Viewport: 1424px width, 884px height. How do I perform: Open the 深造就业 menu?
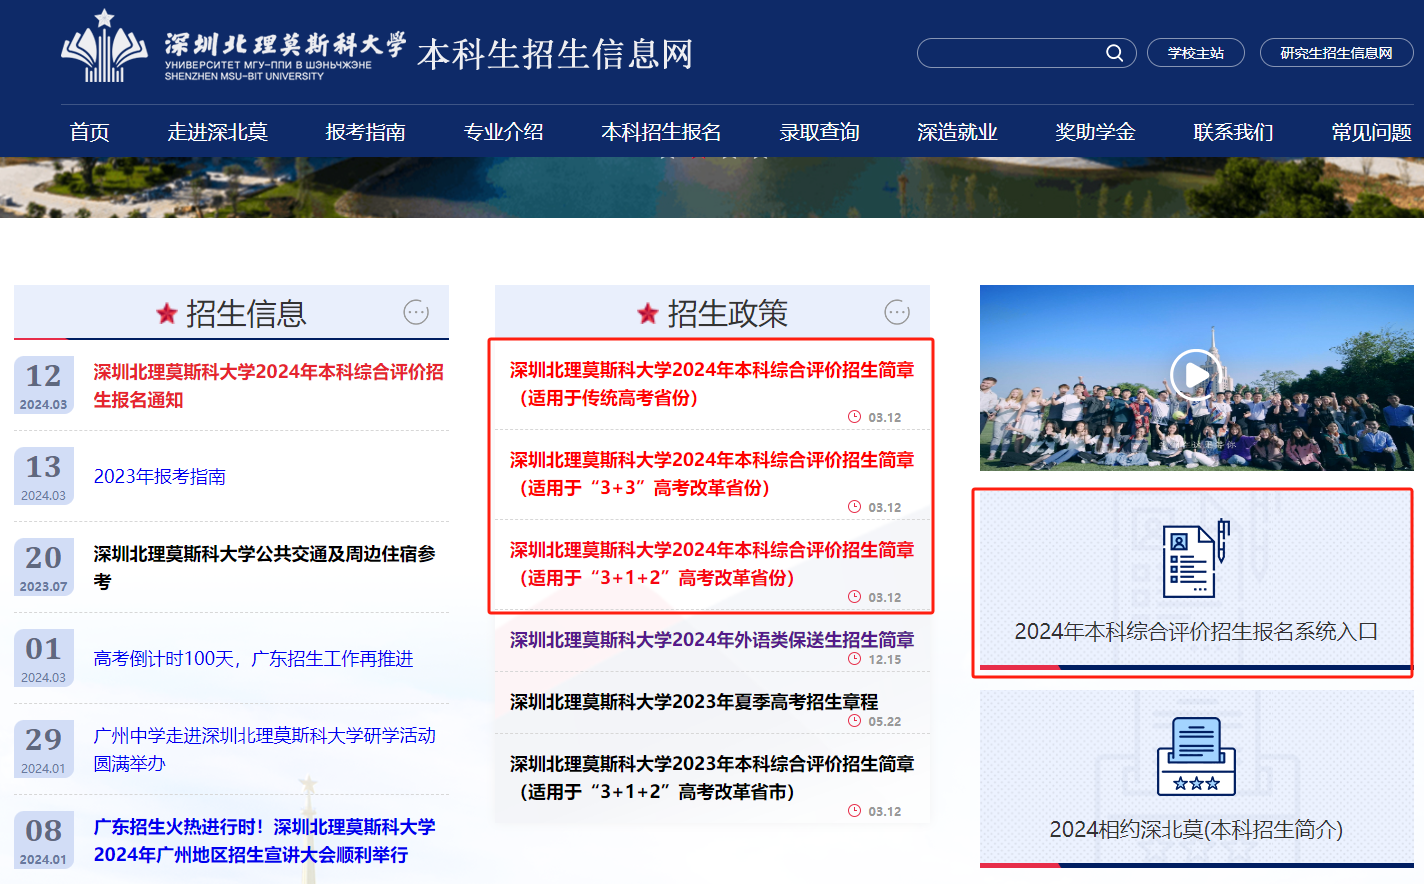click(957, 132)
